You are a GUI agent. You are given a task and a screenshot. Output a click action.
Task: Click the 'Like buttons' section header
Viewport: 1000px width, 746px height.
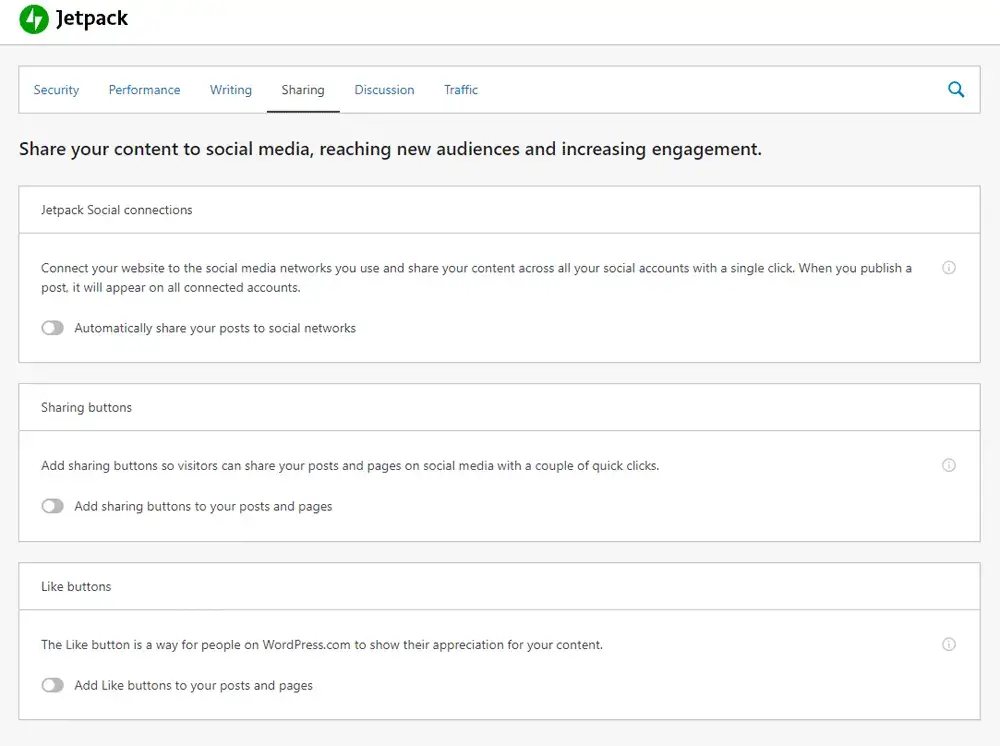(76, 587)
